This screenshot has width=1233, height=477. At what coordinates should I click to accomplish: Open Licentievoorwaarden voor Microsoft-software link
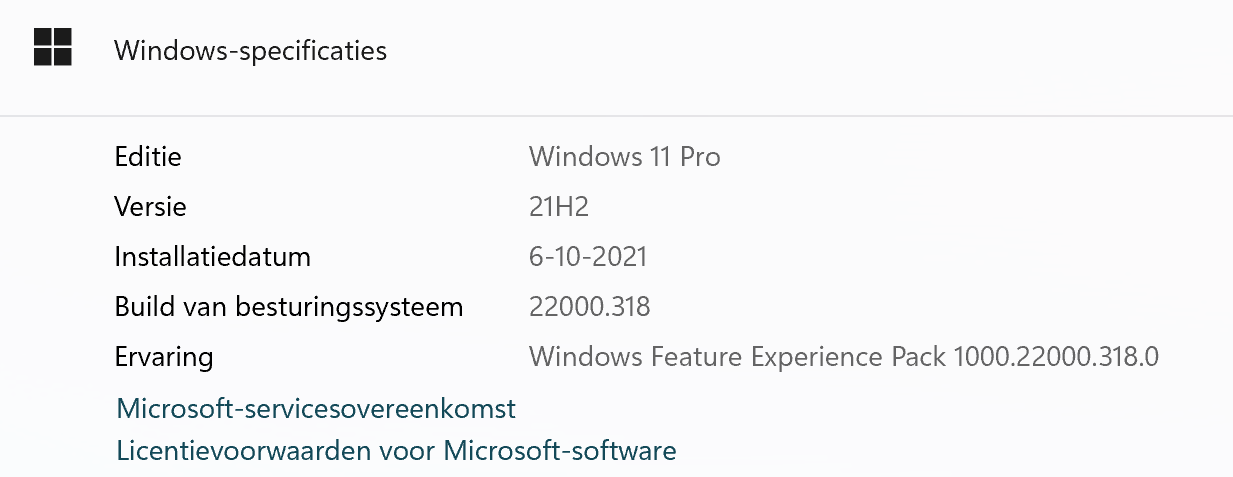396,450
